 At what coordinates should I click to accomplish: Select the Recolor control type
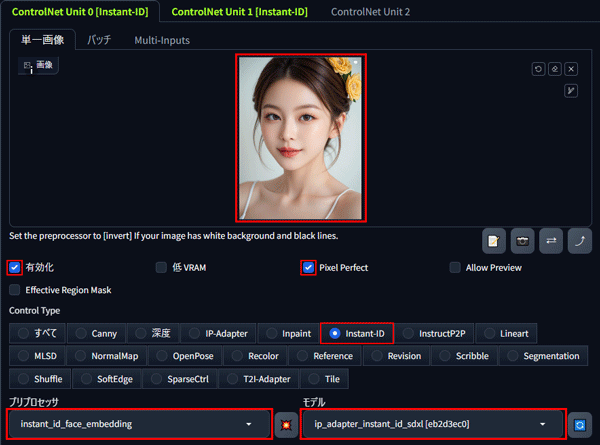pos(255,356)
